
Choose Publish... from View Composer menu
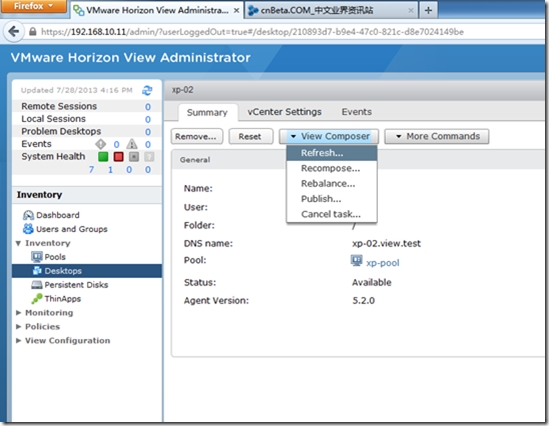[x=332, y=199]
